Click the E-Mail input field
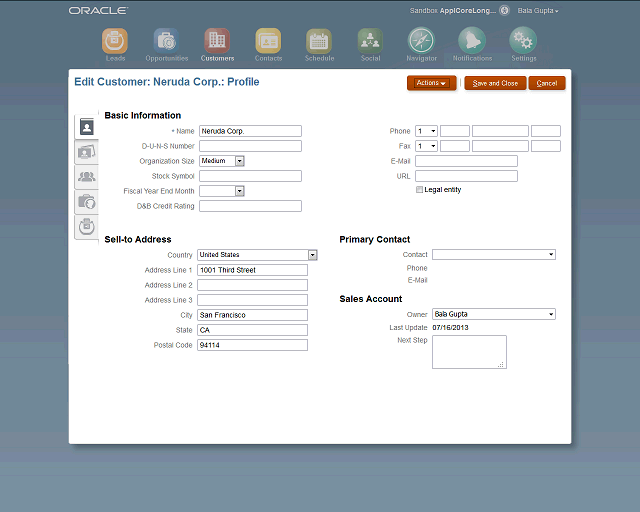 (466, 161)
